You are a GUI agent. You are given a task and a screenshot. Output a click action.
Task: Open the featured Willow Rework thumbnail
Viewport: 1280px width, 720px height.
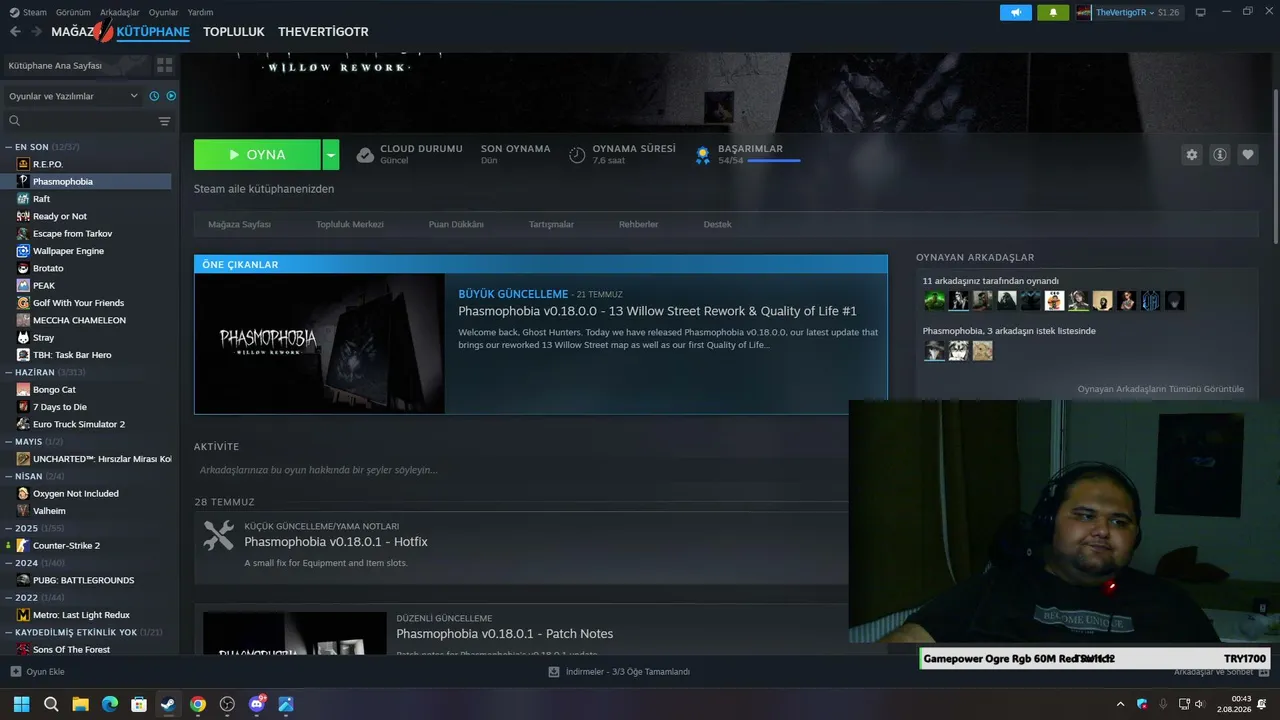[319, 344]
